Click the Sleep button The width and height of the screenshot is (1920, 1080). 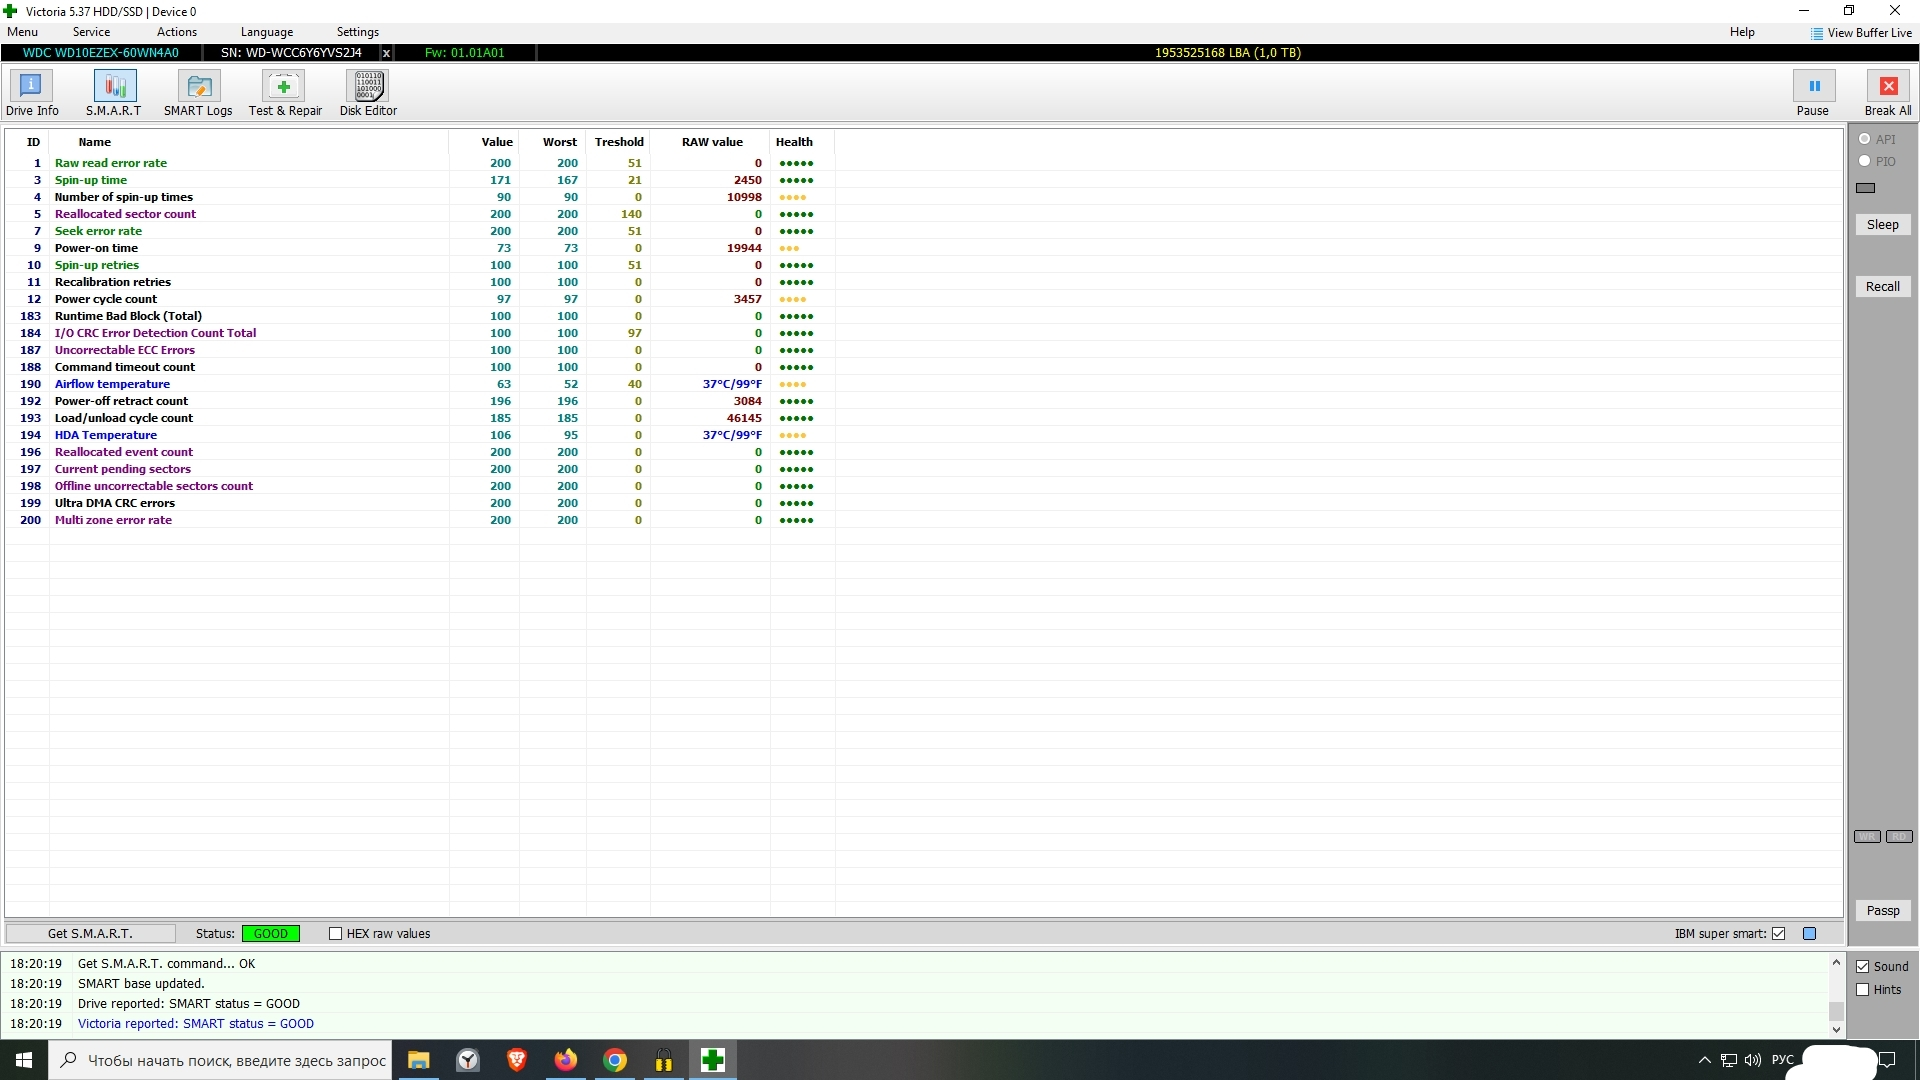[x=1882, y=225]
